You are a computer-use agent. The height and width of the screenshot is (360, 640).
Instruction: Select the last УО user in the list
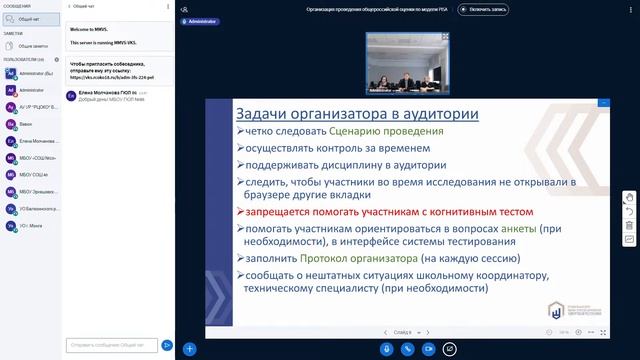pos(31,226)
